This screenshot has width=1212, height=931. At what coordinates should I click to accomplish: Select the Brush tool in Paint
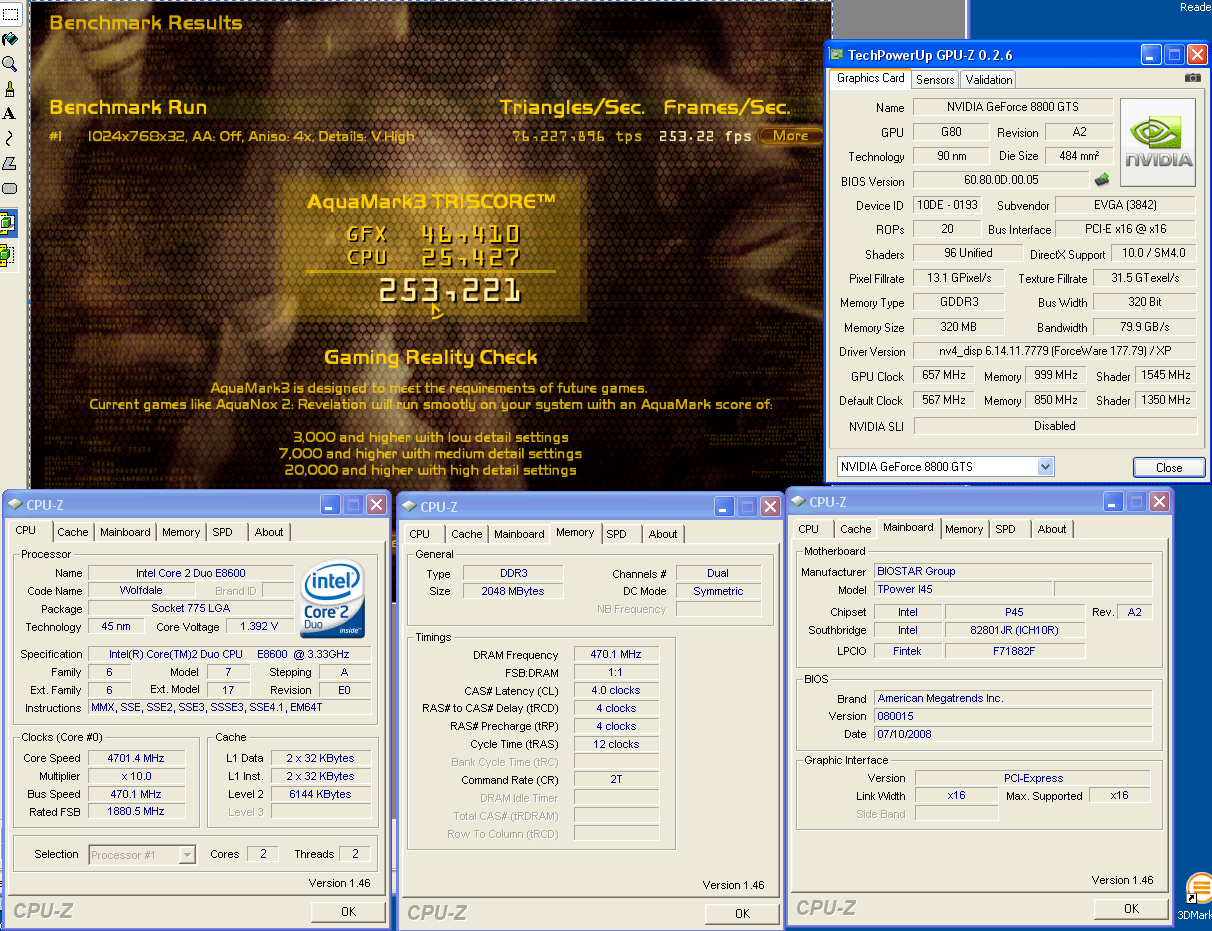point(9,89)
